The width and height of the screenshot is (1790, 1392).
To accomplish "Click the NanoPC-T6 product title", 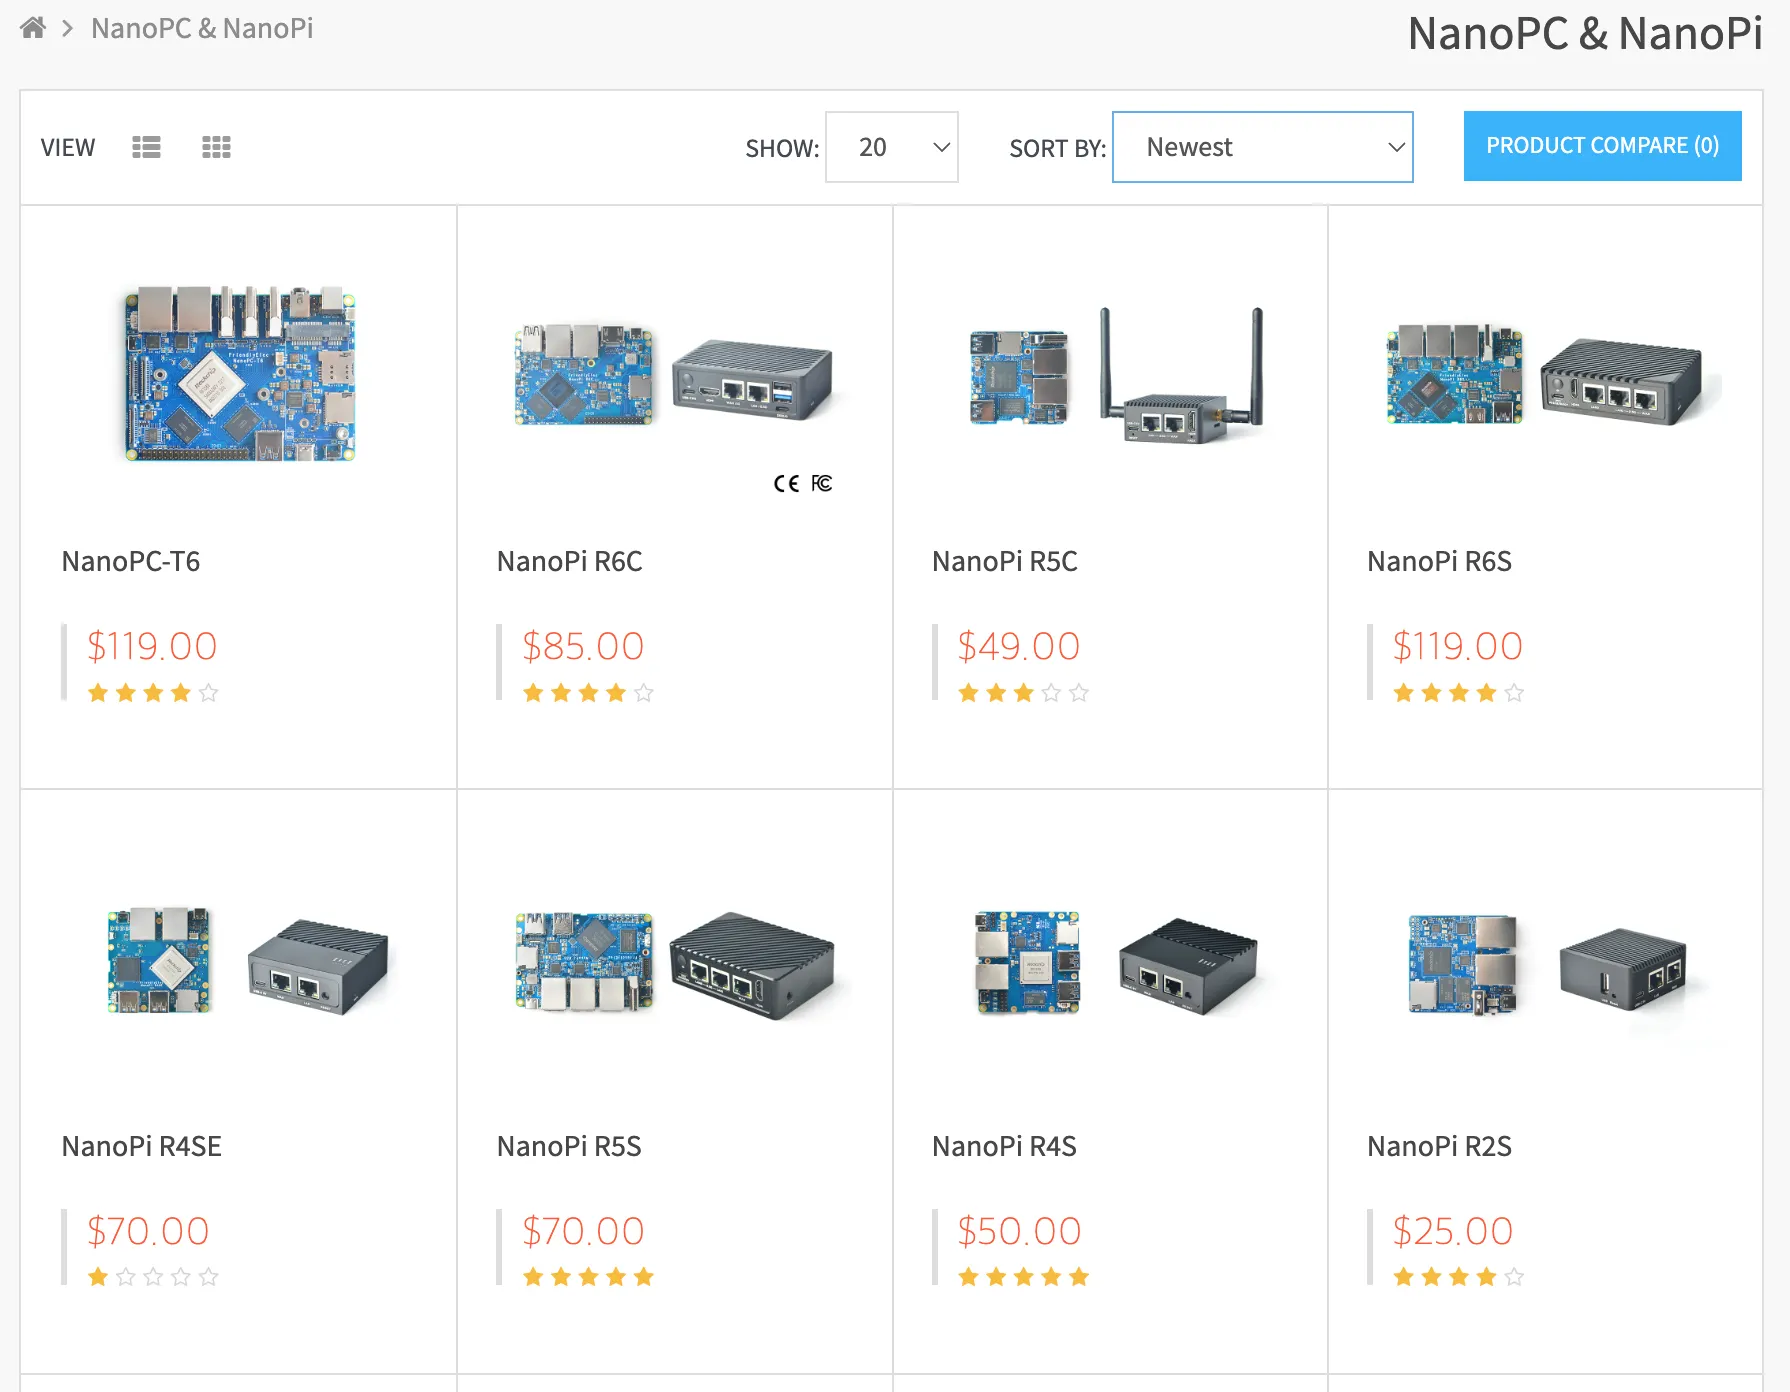I will (131, 562).
